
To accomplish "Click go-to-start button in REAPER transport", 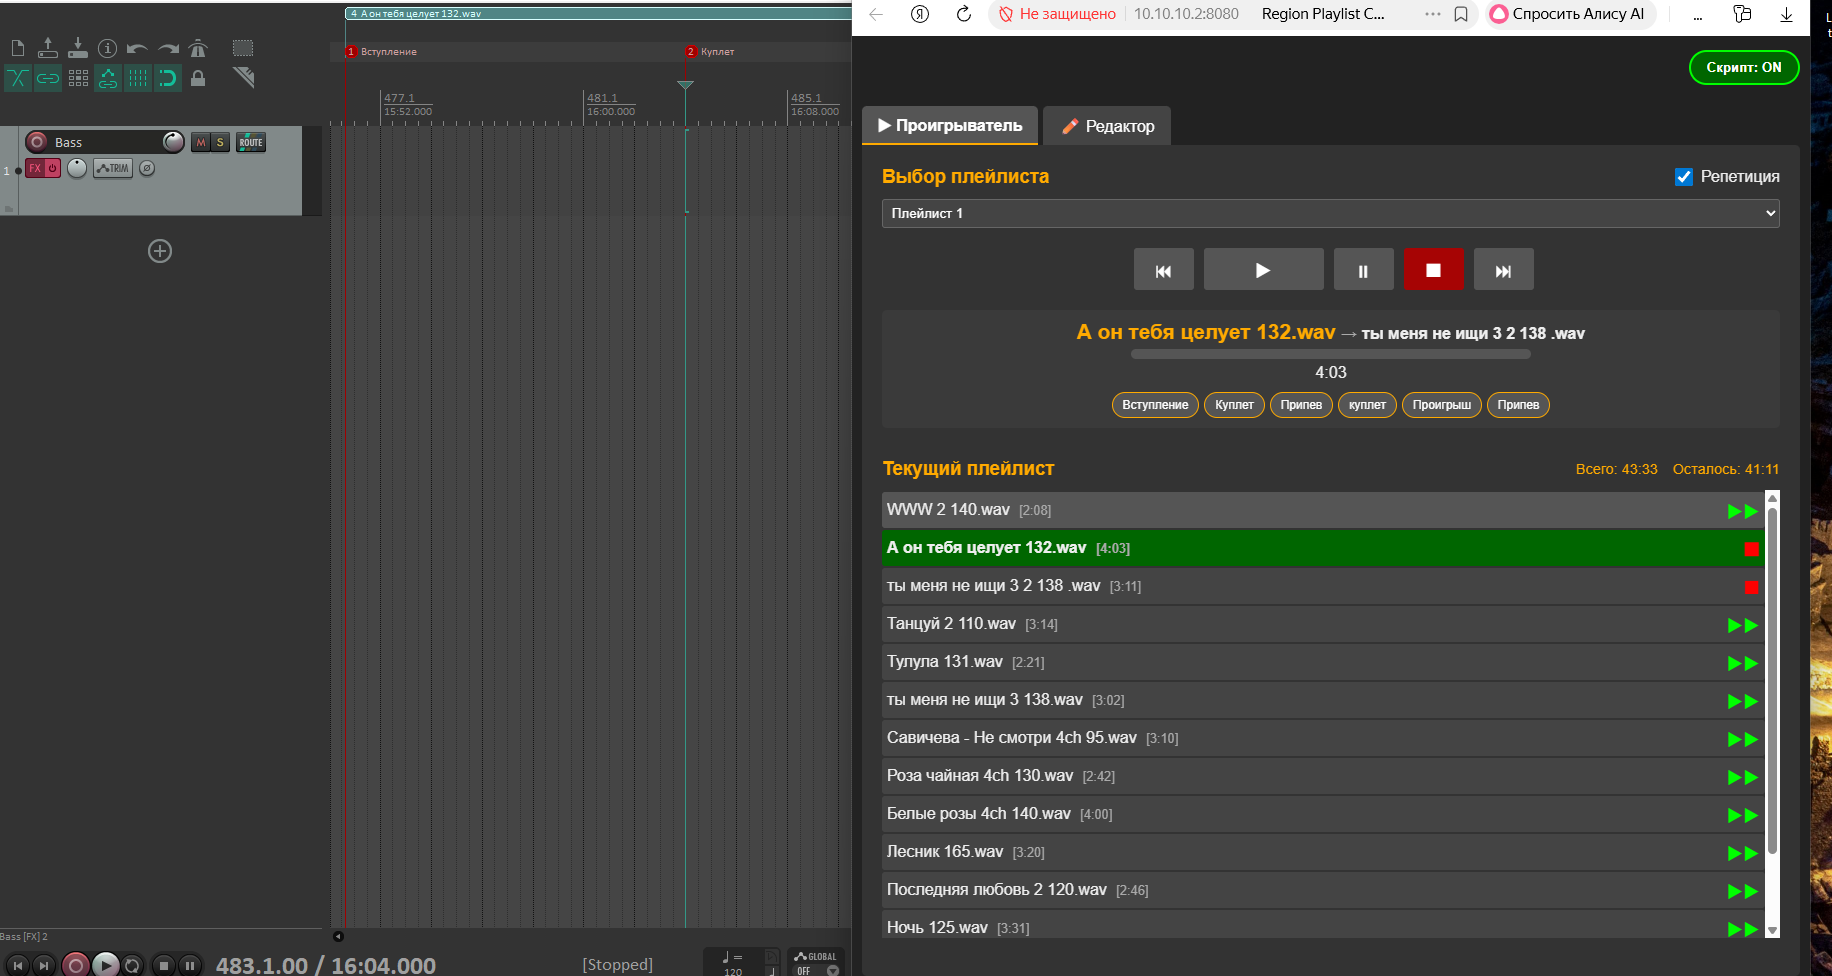I will (18, 965).
